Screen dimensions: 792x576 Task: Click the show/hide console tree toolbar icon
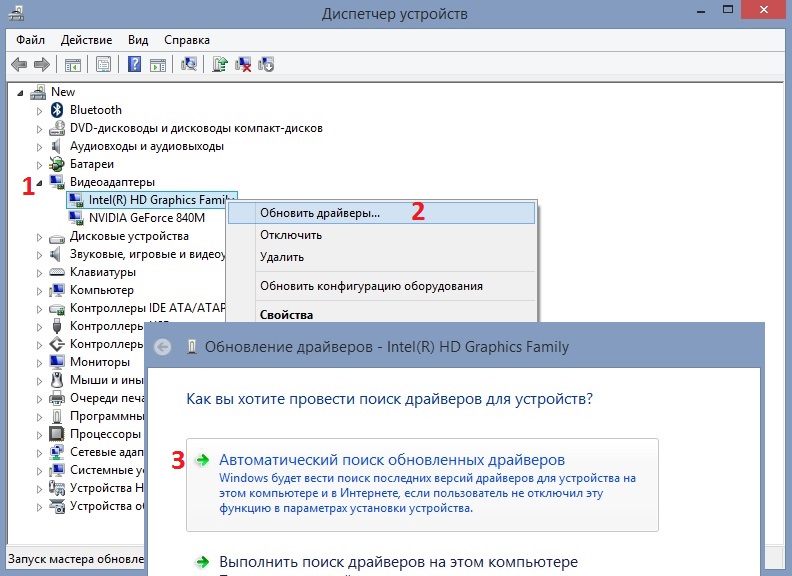click(x=73, y=65)
